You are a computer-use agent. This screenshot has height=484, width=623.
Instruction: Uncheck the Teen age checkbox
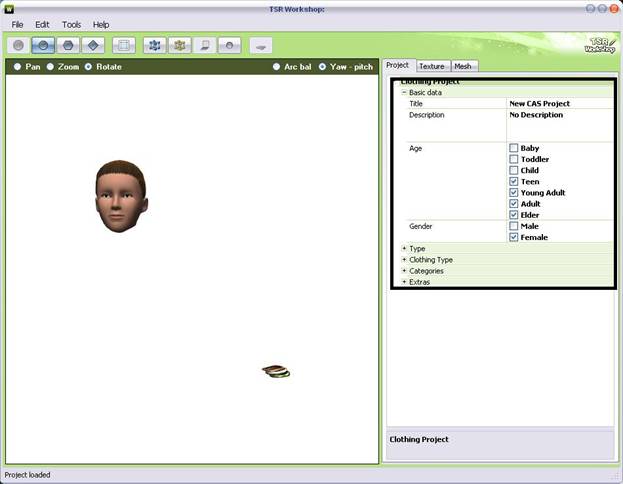(x=513, y=182)
